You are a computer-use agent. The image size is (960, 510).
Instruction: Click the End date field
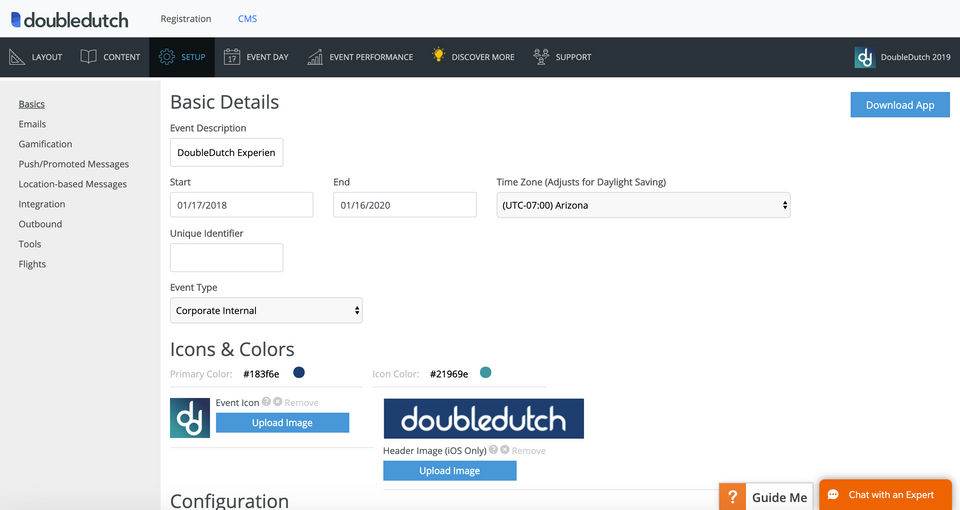[405, 205]
